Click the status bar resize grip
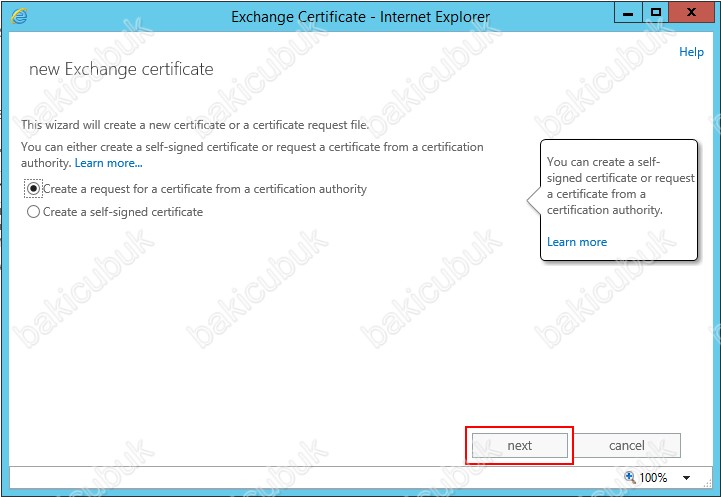Viewport: 721px width, 497px height. point(707,483)
